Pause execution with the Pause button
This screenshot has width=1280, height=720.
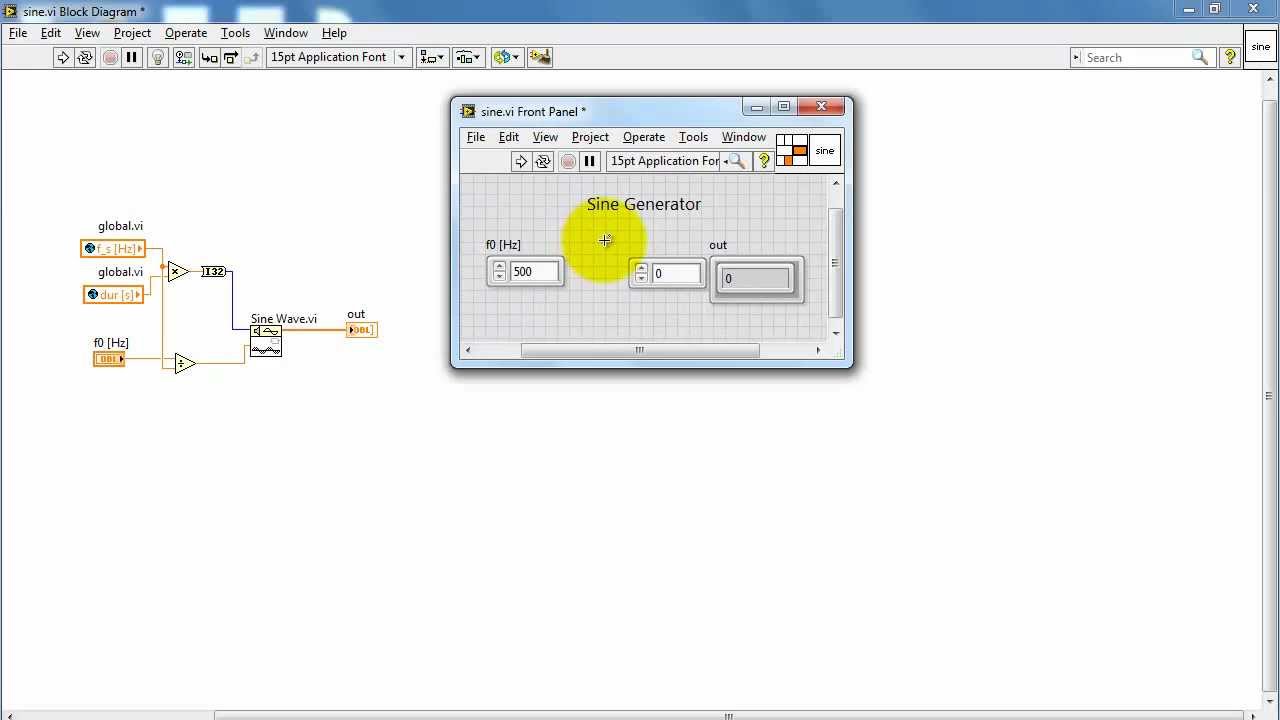point(133,57)
